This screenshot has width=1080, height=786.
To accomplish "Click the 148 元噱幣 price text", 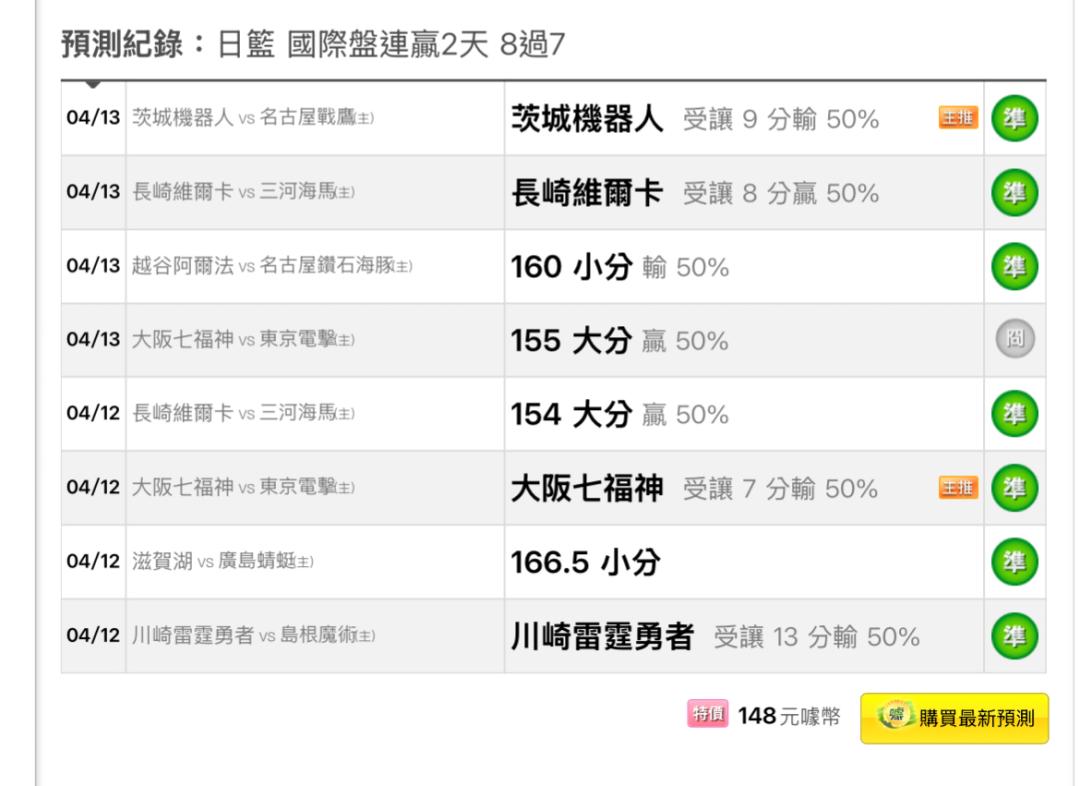I will pos(789,716).
